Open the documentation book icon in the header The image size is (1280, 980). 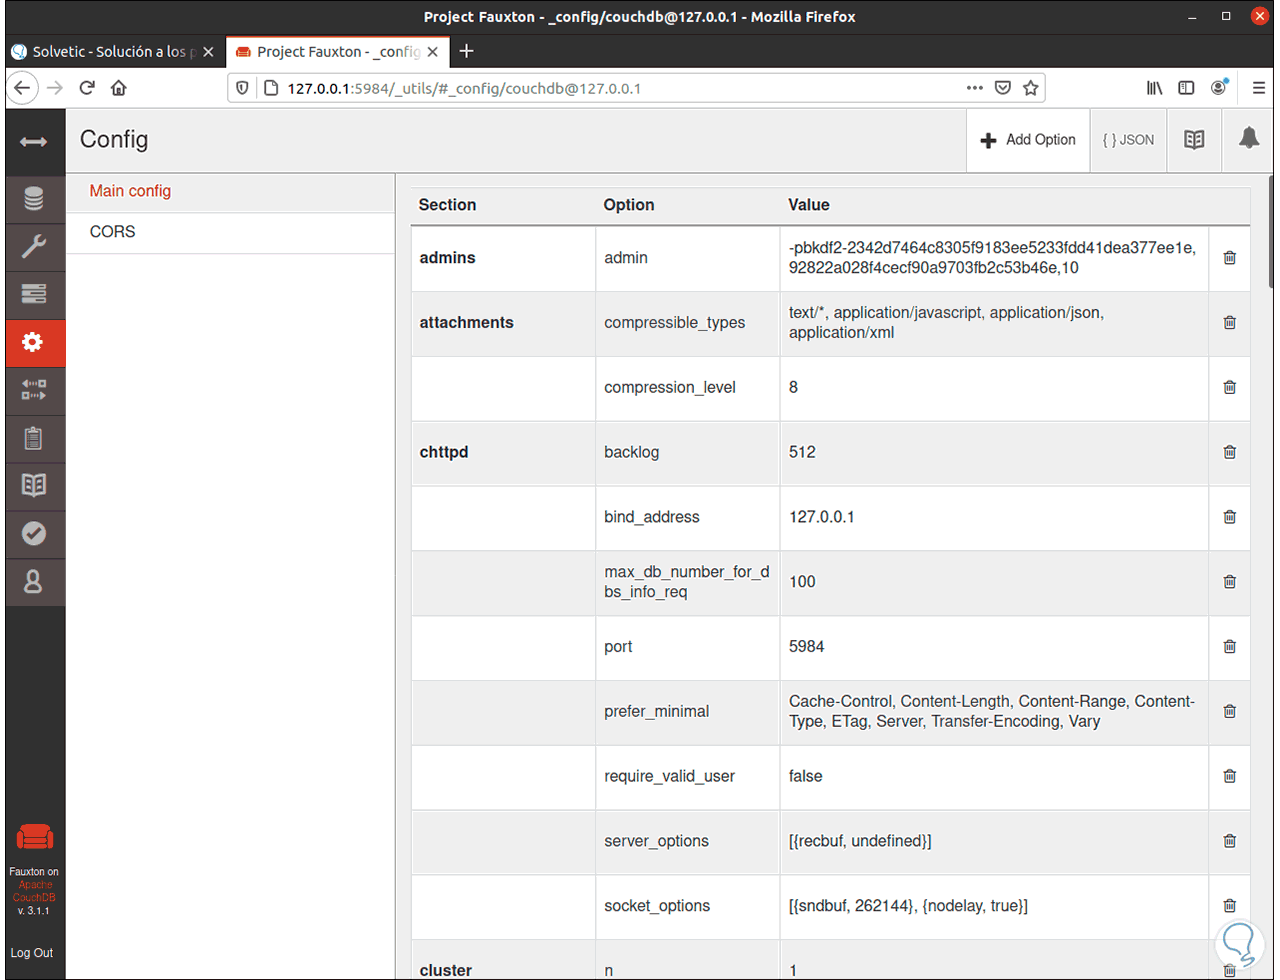[1194, 140]
